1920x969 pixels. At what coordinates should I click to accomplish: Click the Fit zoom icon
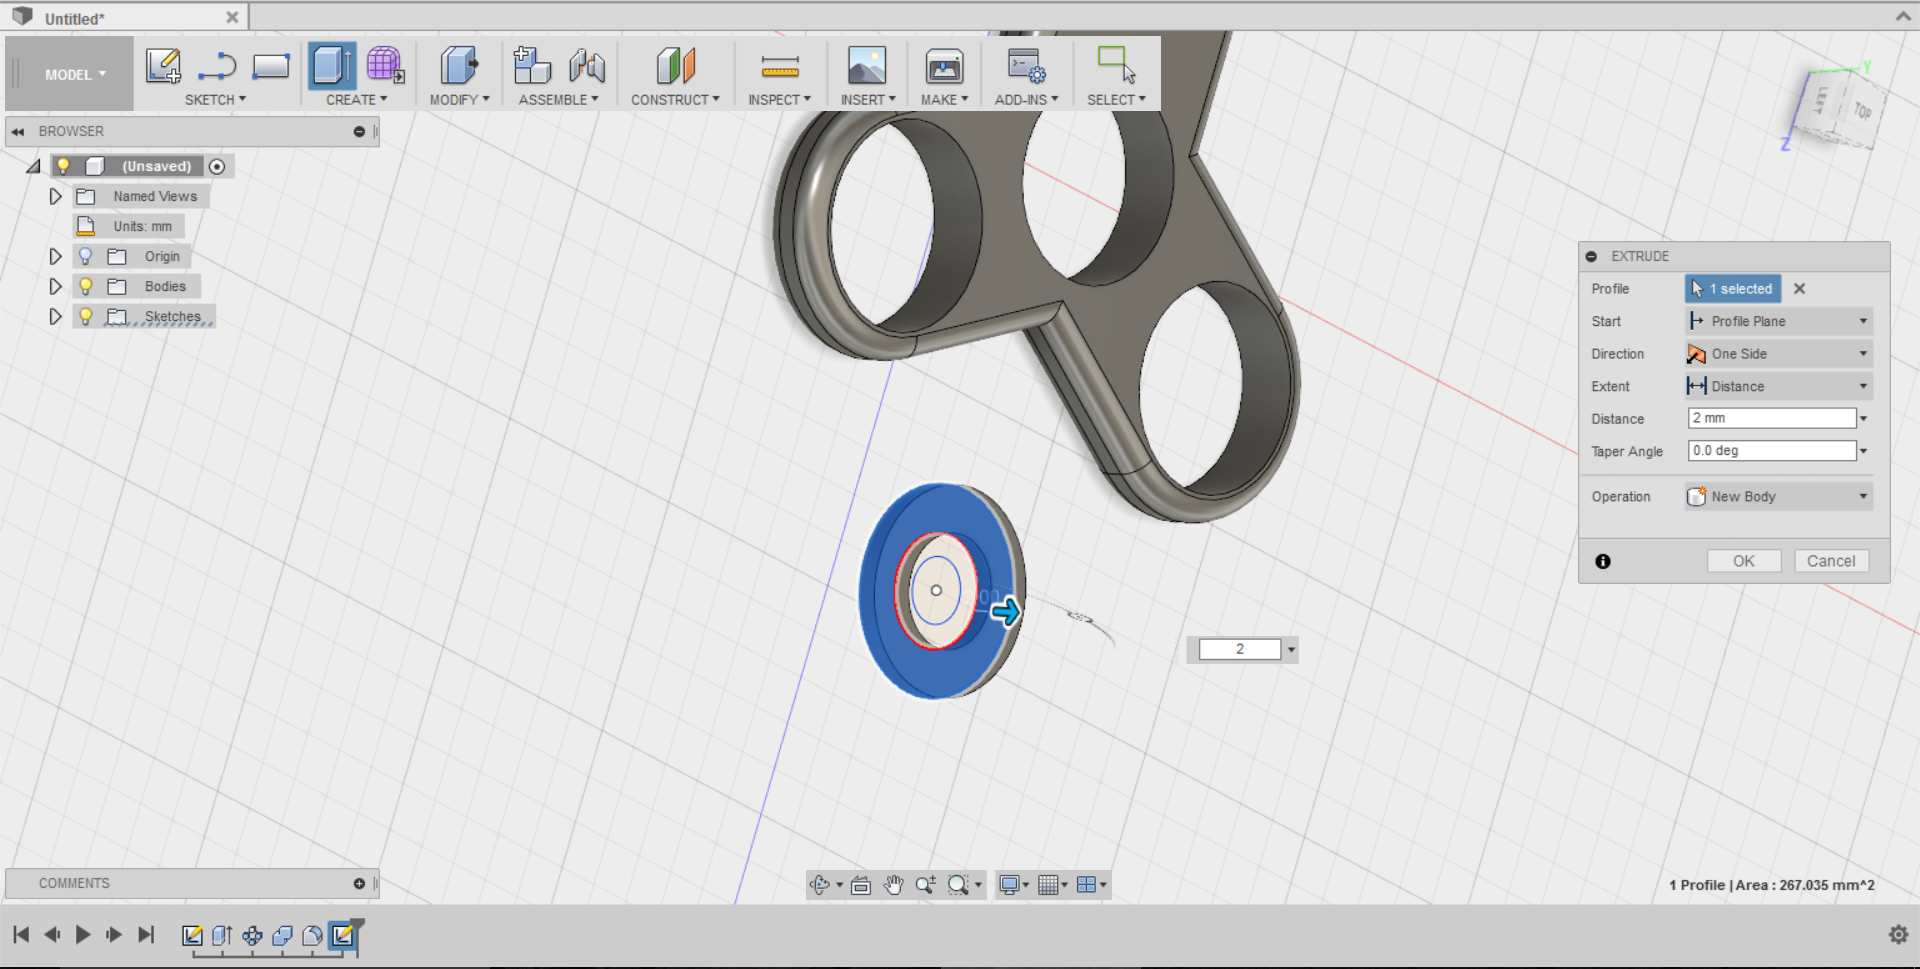tap(959, 884)
